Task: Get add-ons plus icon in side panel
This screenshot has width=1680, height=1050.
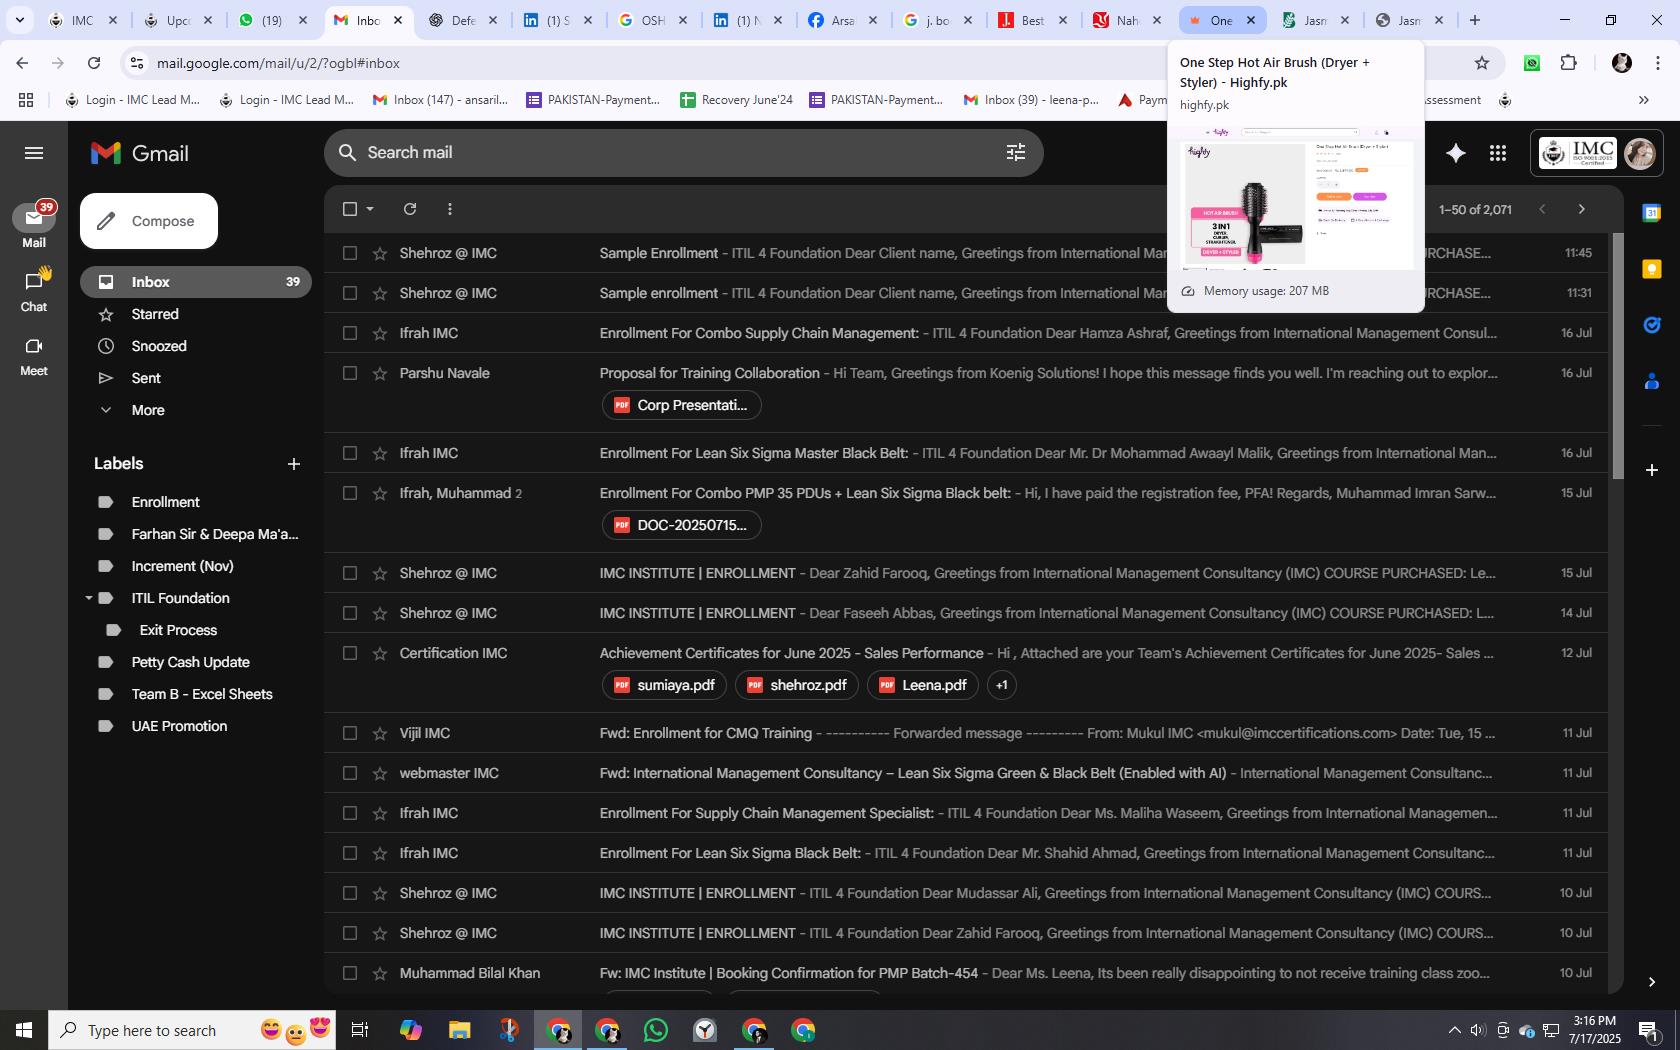Action: click(1652, 469)
